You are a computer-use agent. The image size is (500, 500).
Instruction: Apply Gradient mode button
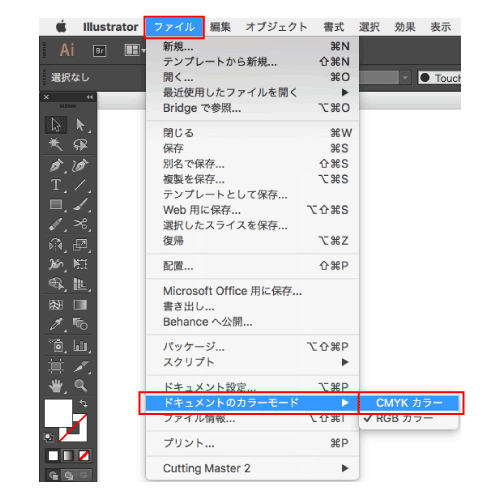68,456
